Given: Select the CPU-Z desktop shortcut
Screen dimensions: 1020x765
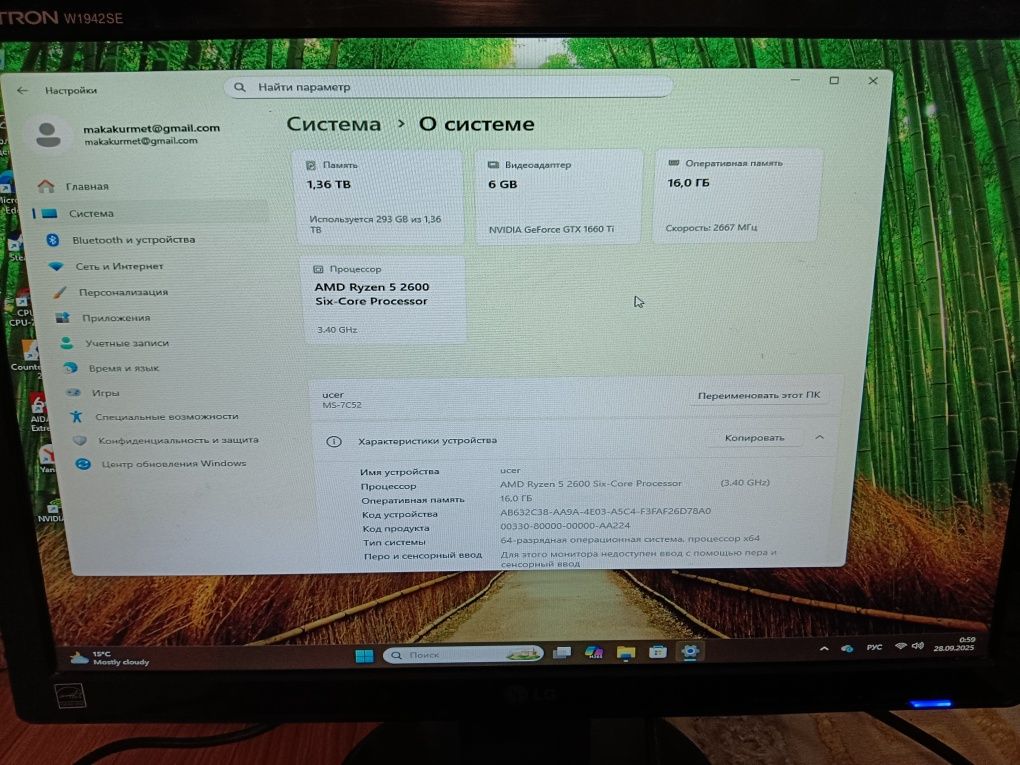Looking at the screenshot, I should (x=22, y=309).
